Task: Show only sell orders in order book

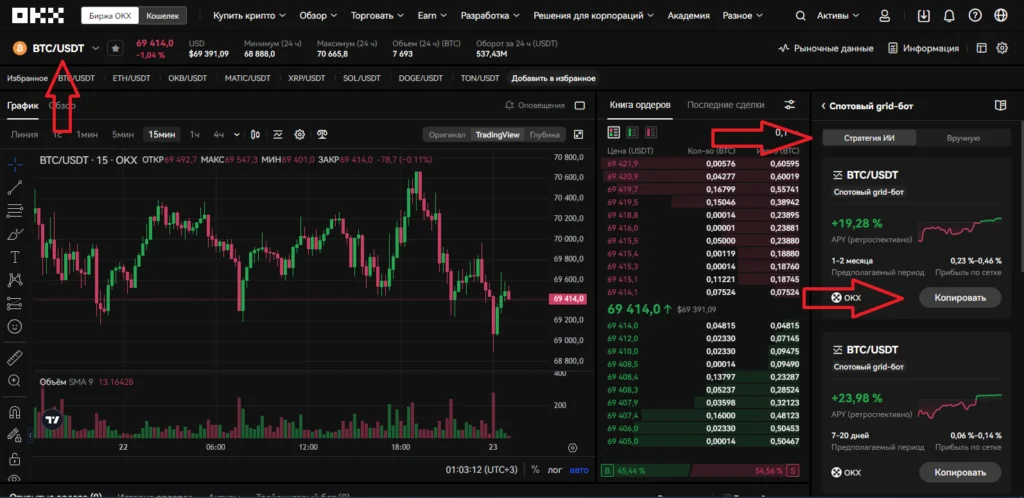Action: tap(650, 131)
